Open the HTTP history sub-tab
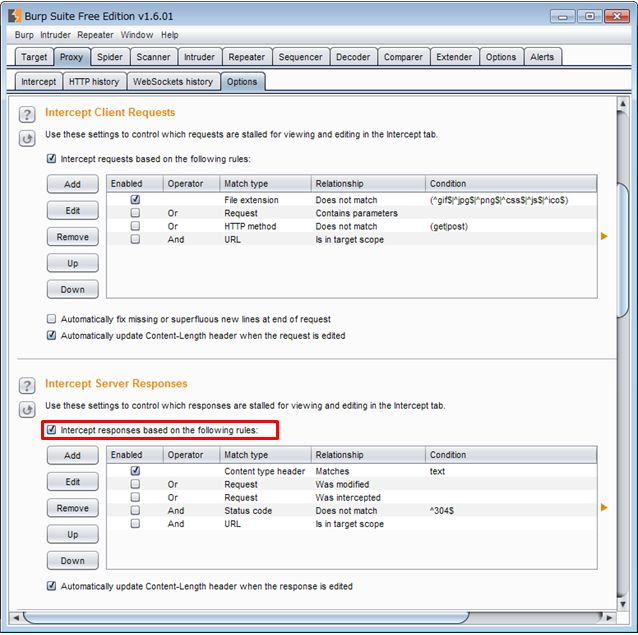The width and height of the screenshot is (638, 635). [x=94, y=82]
